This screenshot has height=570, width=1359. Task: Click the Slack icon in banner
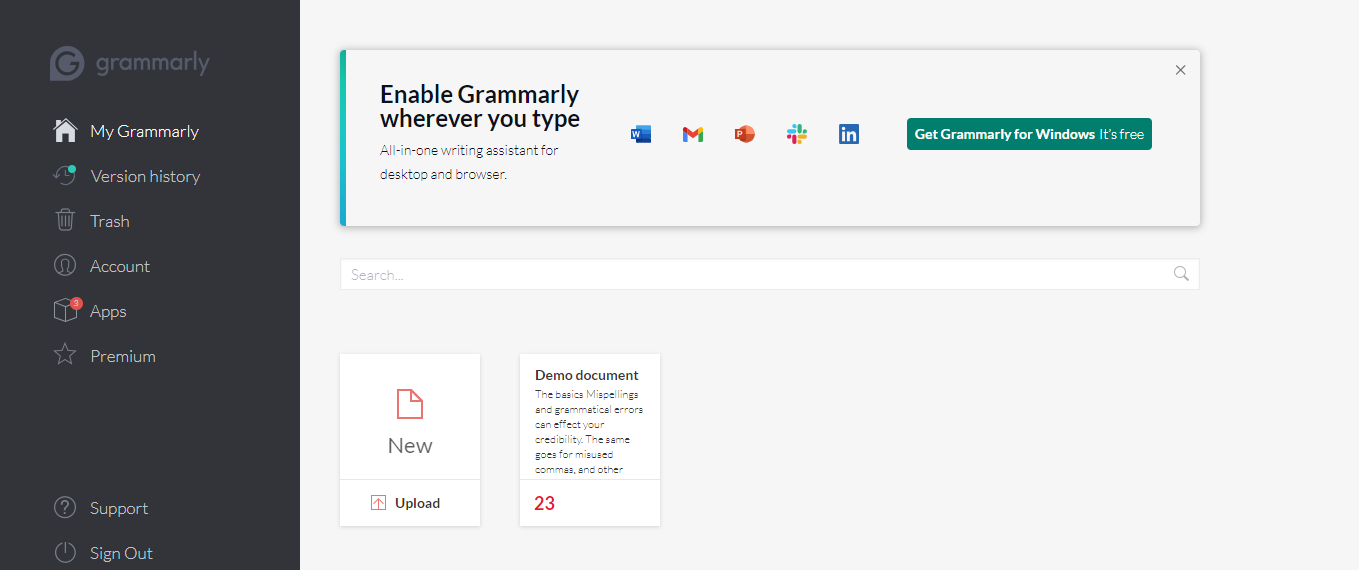click(x=797, y=134)
